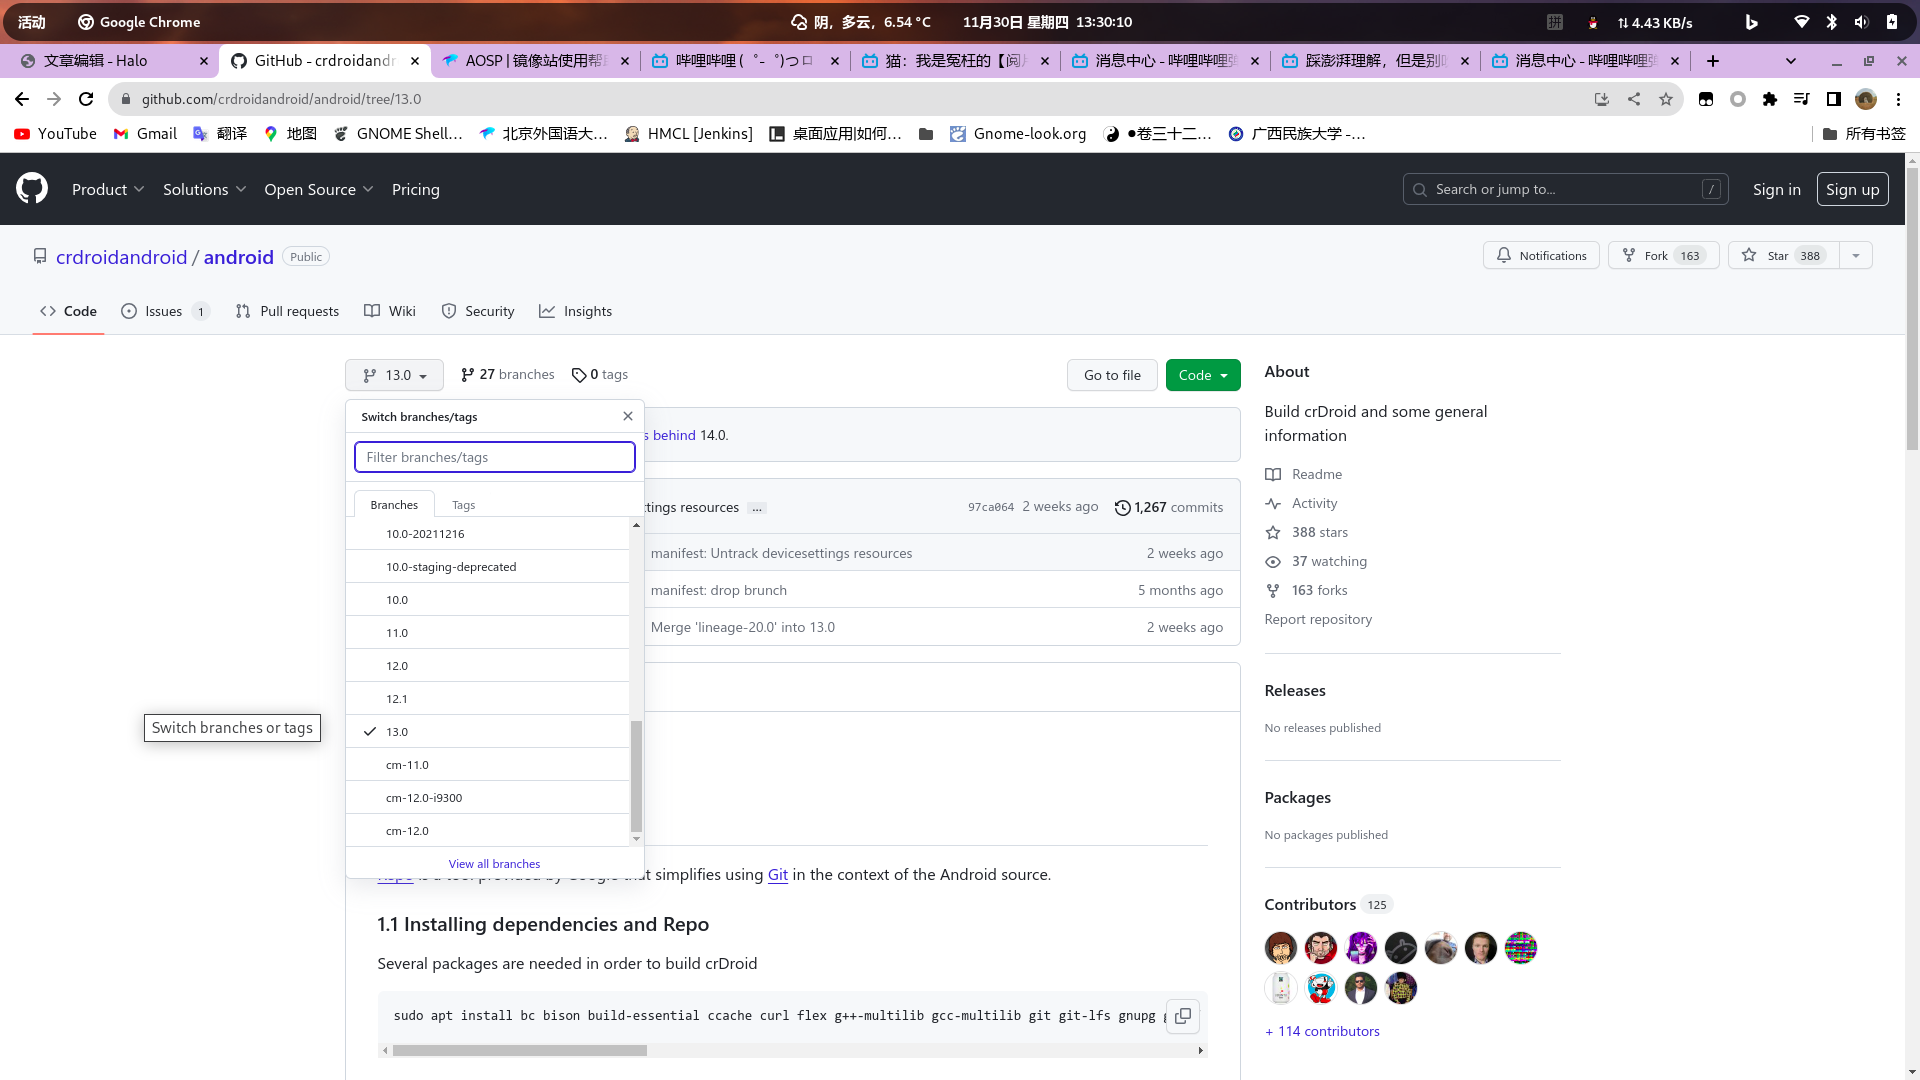Open the commit history clock icon
The width and height of the screenshot is (1920, 1080).
1123,508
